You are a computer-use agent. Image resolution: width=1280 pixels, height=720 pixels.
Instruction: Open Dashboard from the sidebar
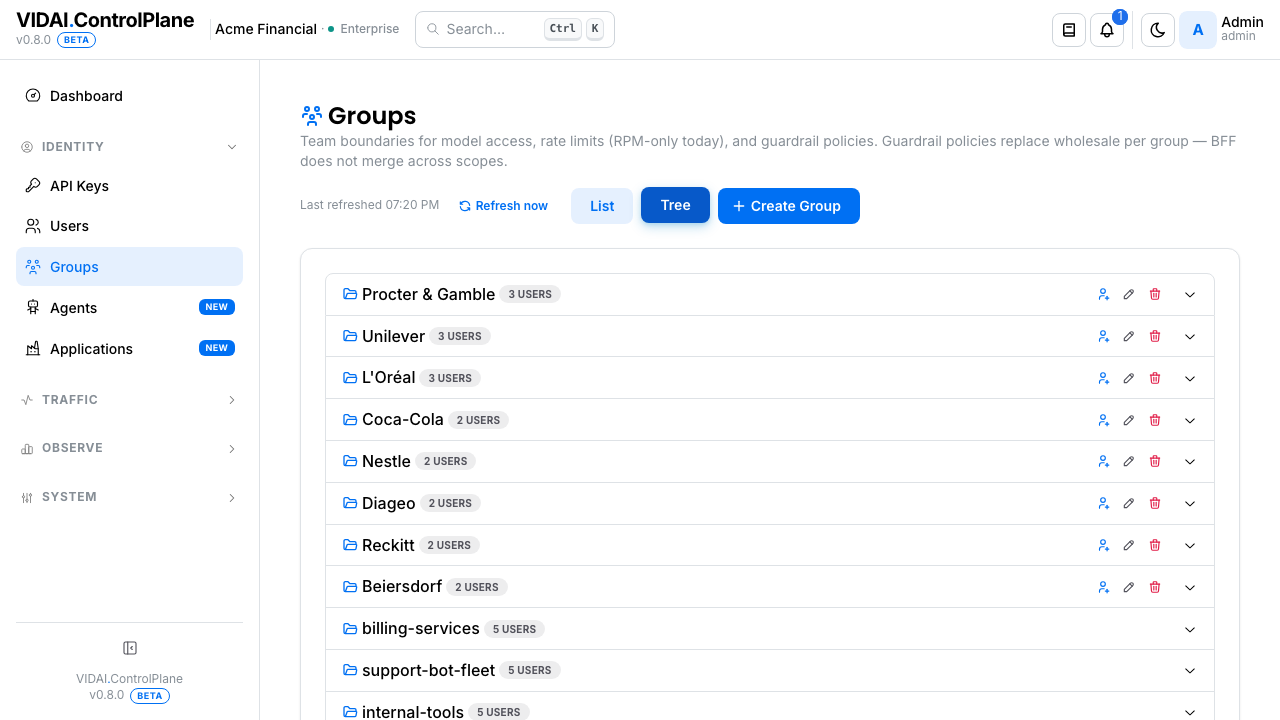point(129,96)
